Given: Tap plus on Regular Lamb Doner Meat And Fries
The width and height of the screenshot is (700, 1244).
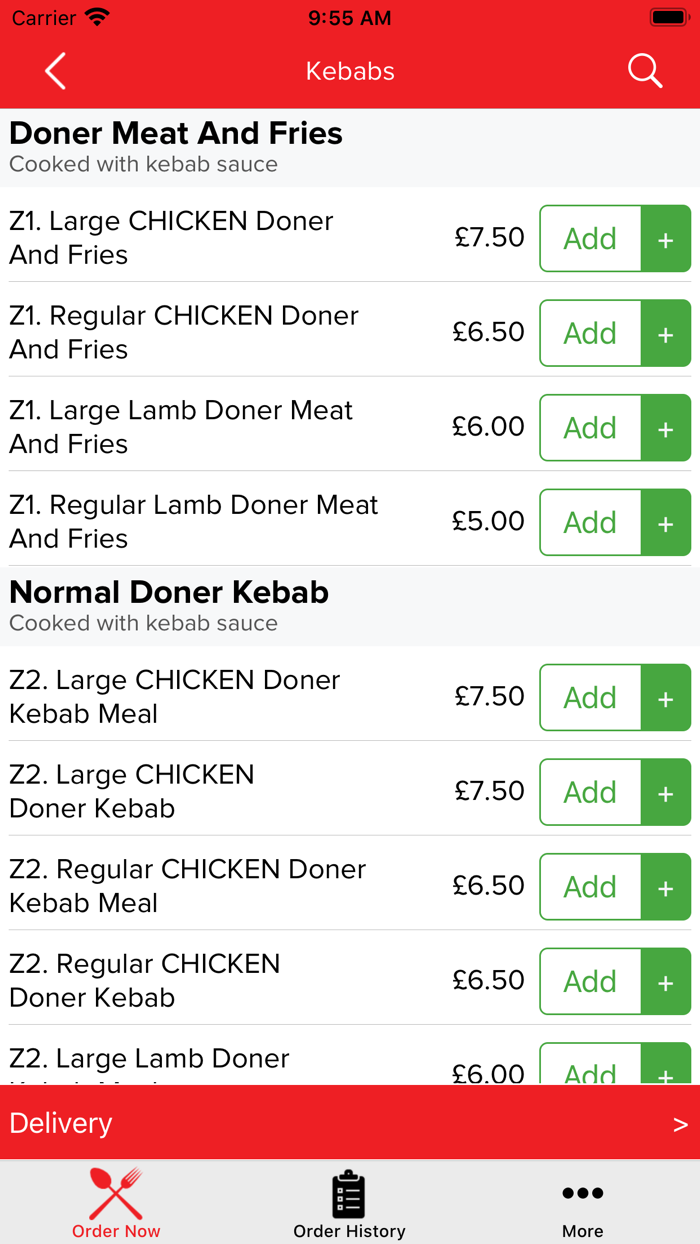Looking at the screenshot, I should 666,522.
